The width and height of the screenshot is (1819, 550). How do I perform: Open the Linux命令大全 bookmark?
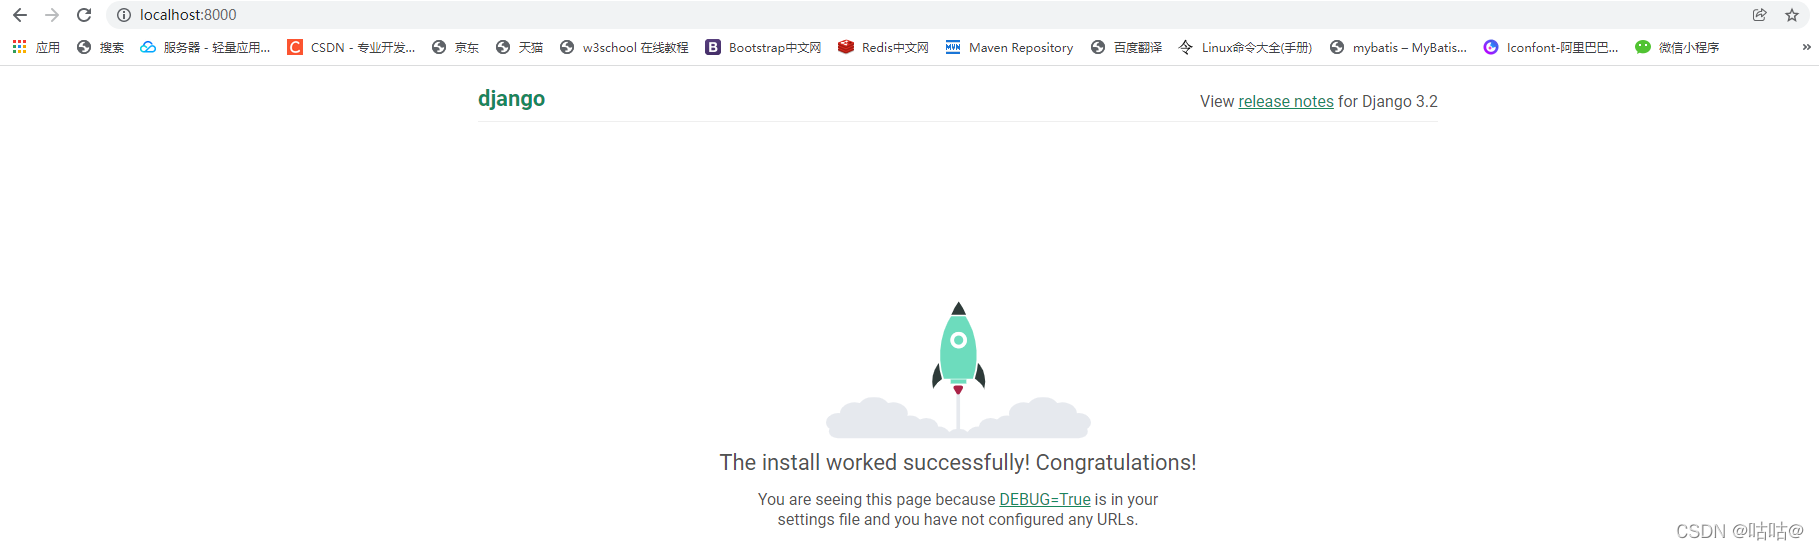(1245, 47)
